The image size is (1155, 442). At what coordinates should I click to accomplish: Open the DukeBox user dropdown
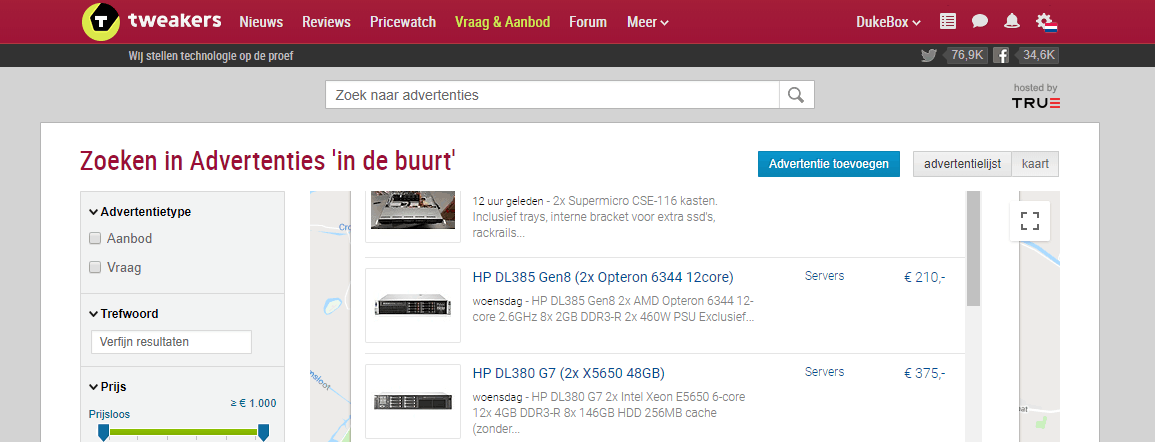(x=888, y=22)
